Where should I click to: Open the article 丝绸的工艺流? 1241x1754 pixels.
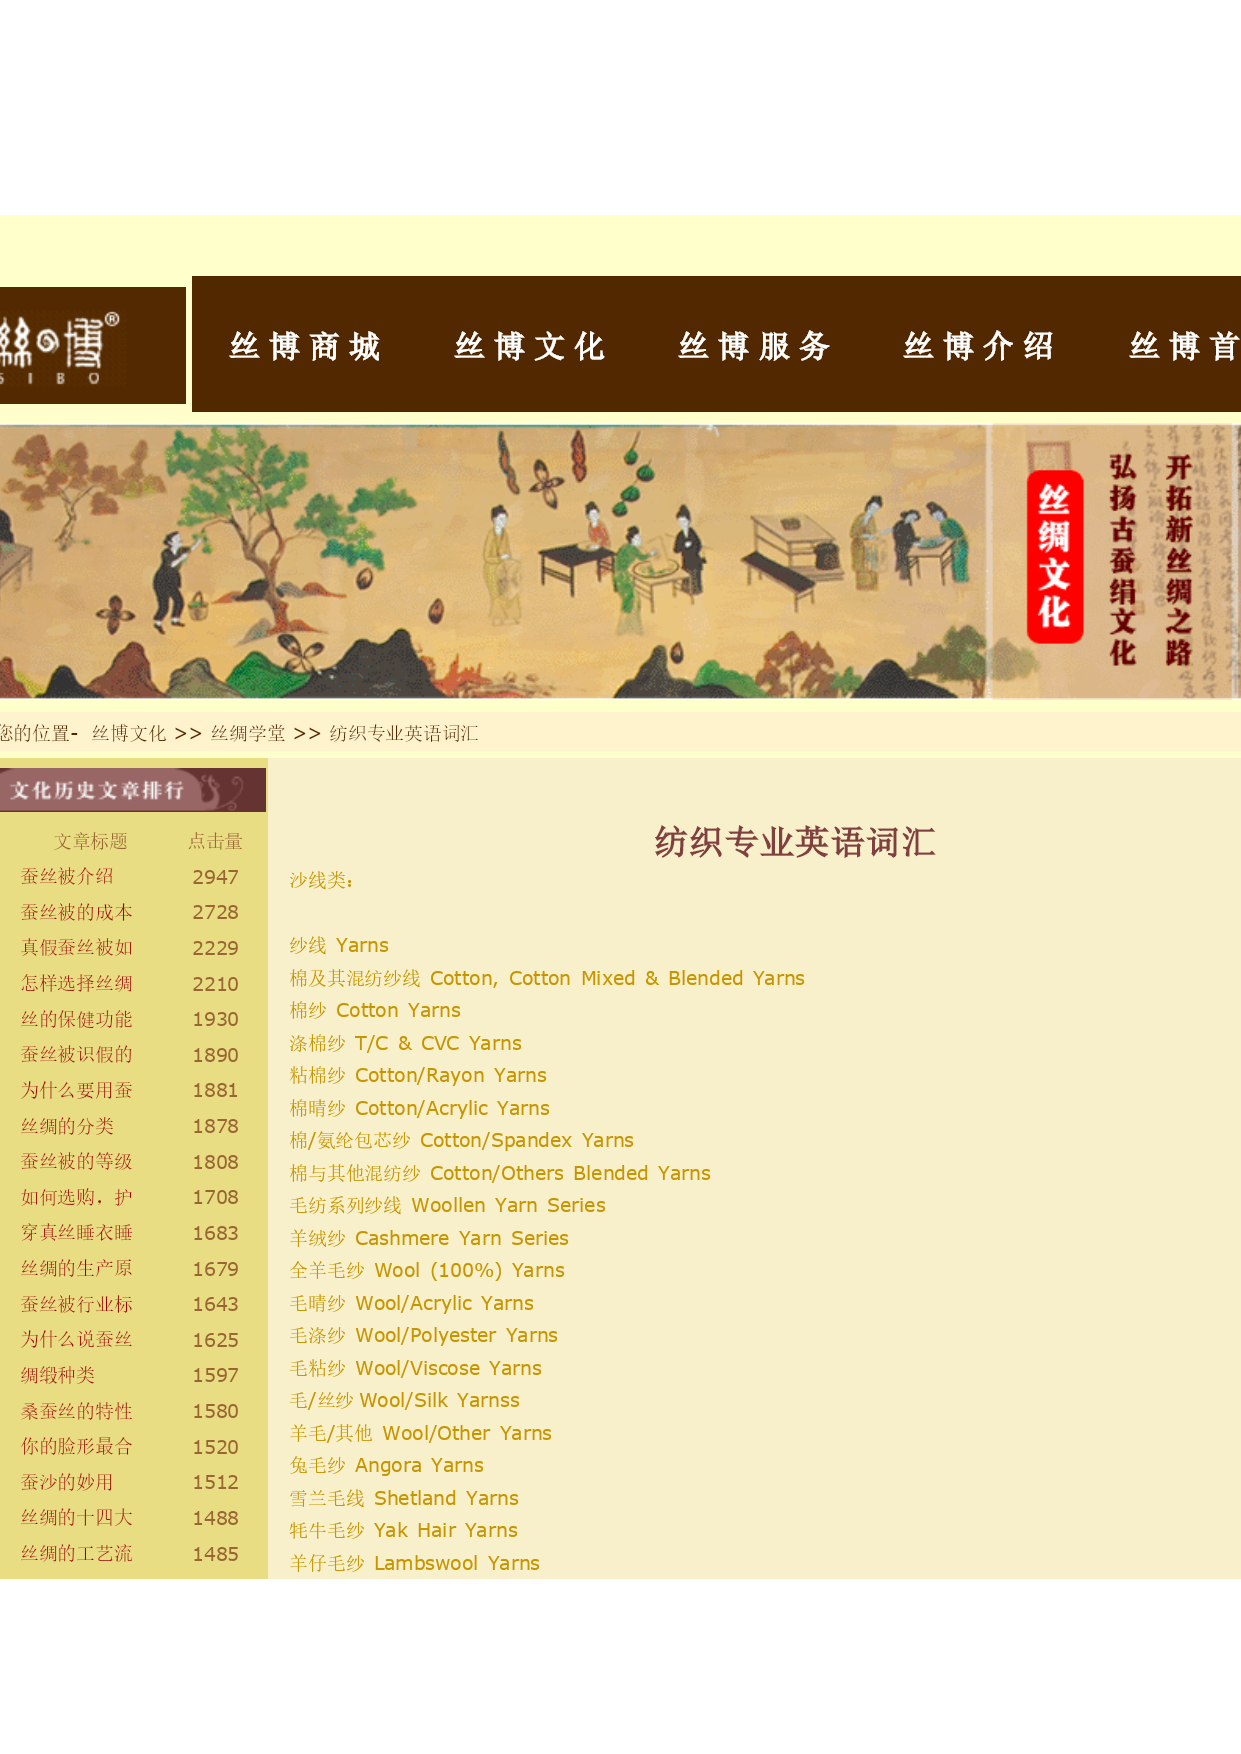click(77, 1553)
